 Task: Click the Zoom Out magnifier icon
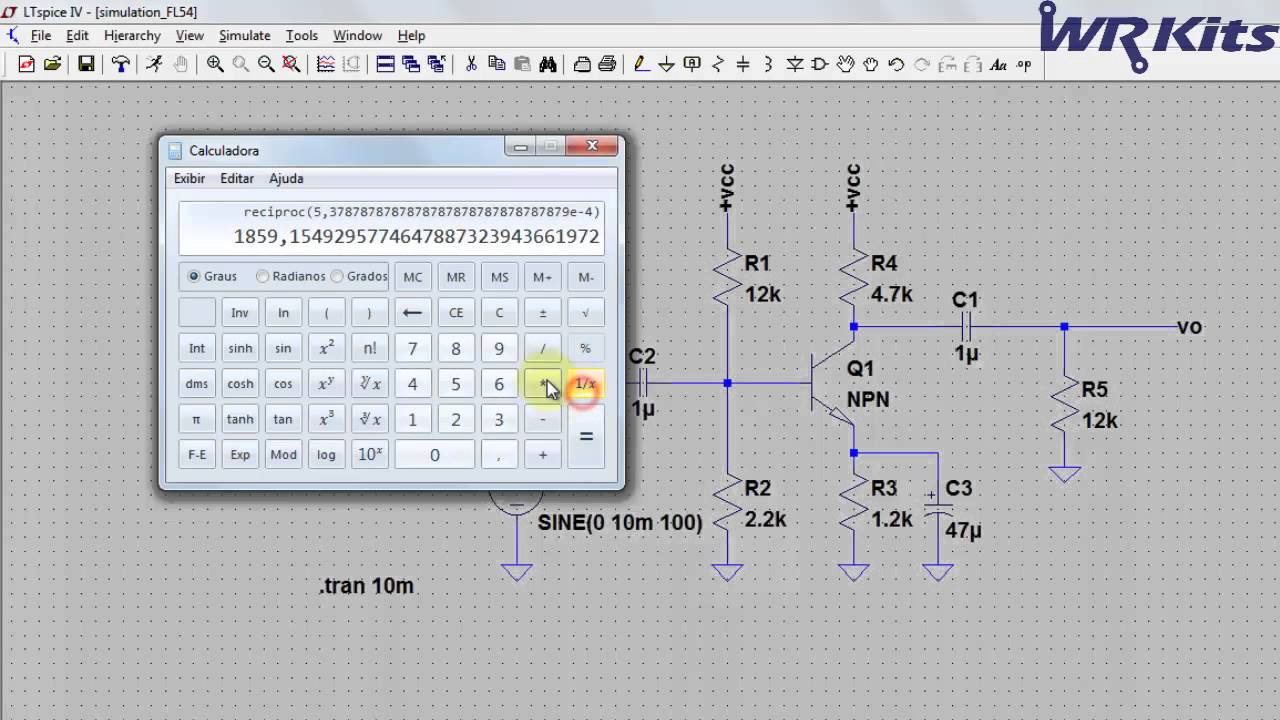click(266, 64)
